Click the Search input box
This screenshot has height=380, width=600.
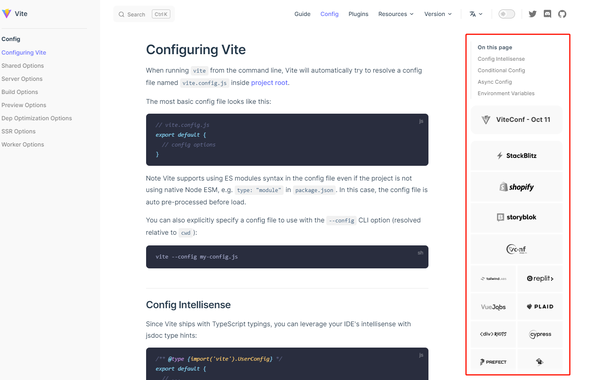coord(144,14)
